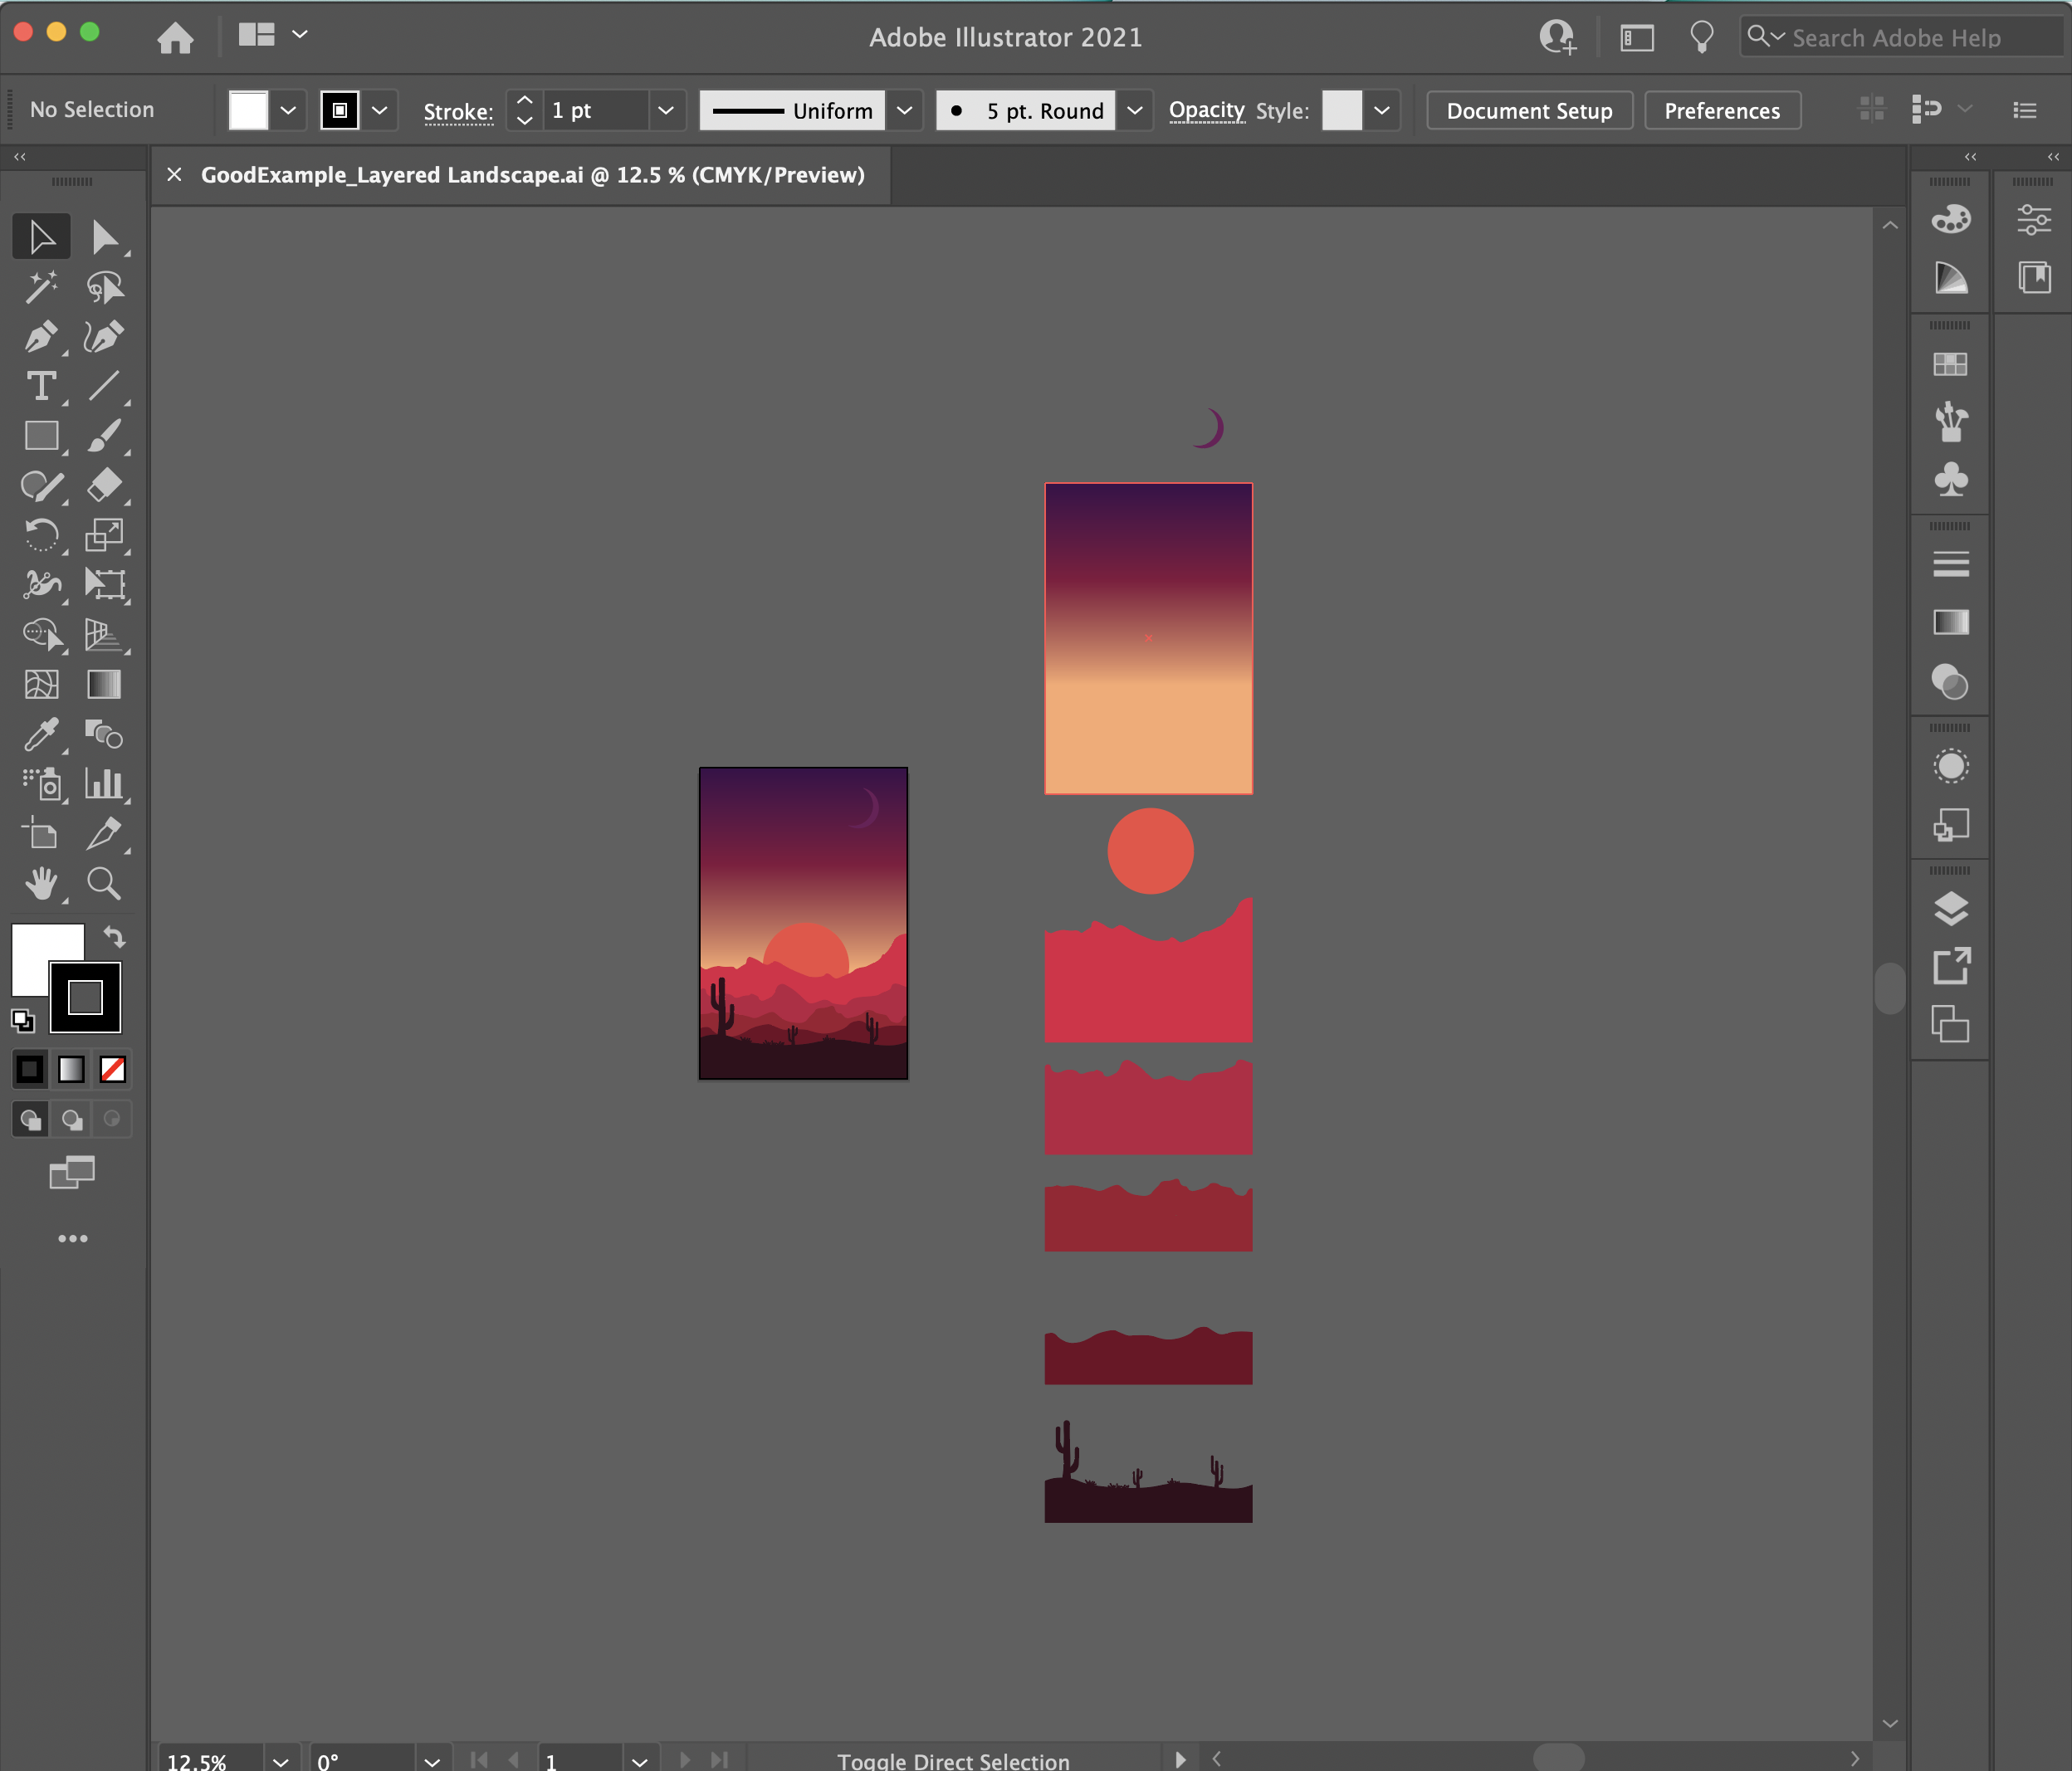Select the Pen tool
2072x1771 pixels.
point(40,337)
